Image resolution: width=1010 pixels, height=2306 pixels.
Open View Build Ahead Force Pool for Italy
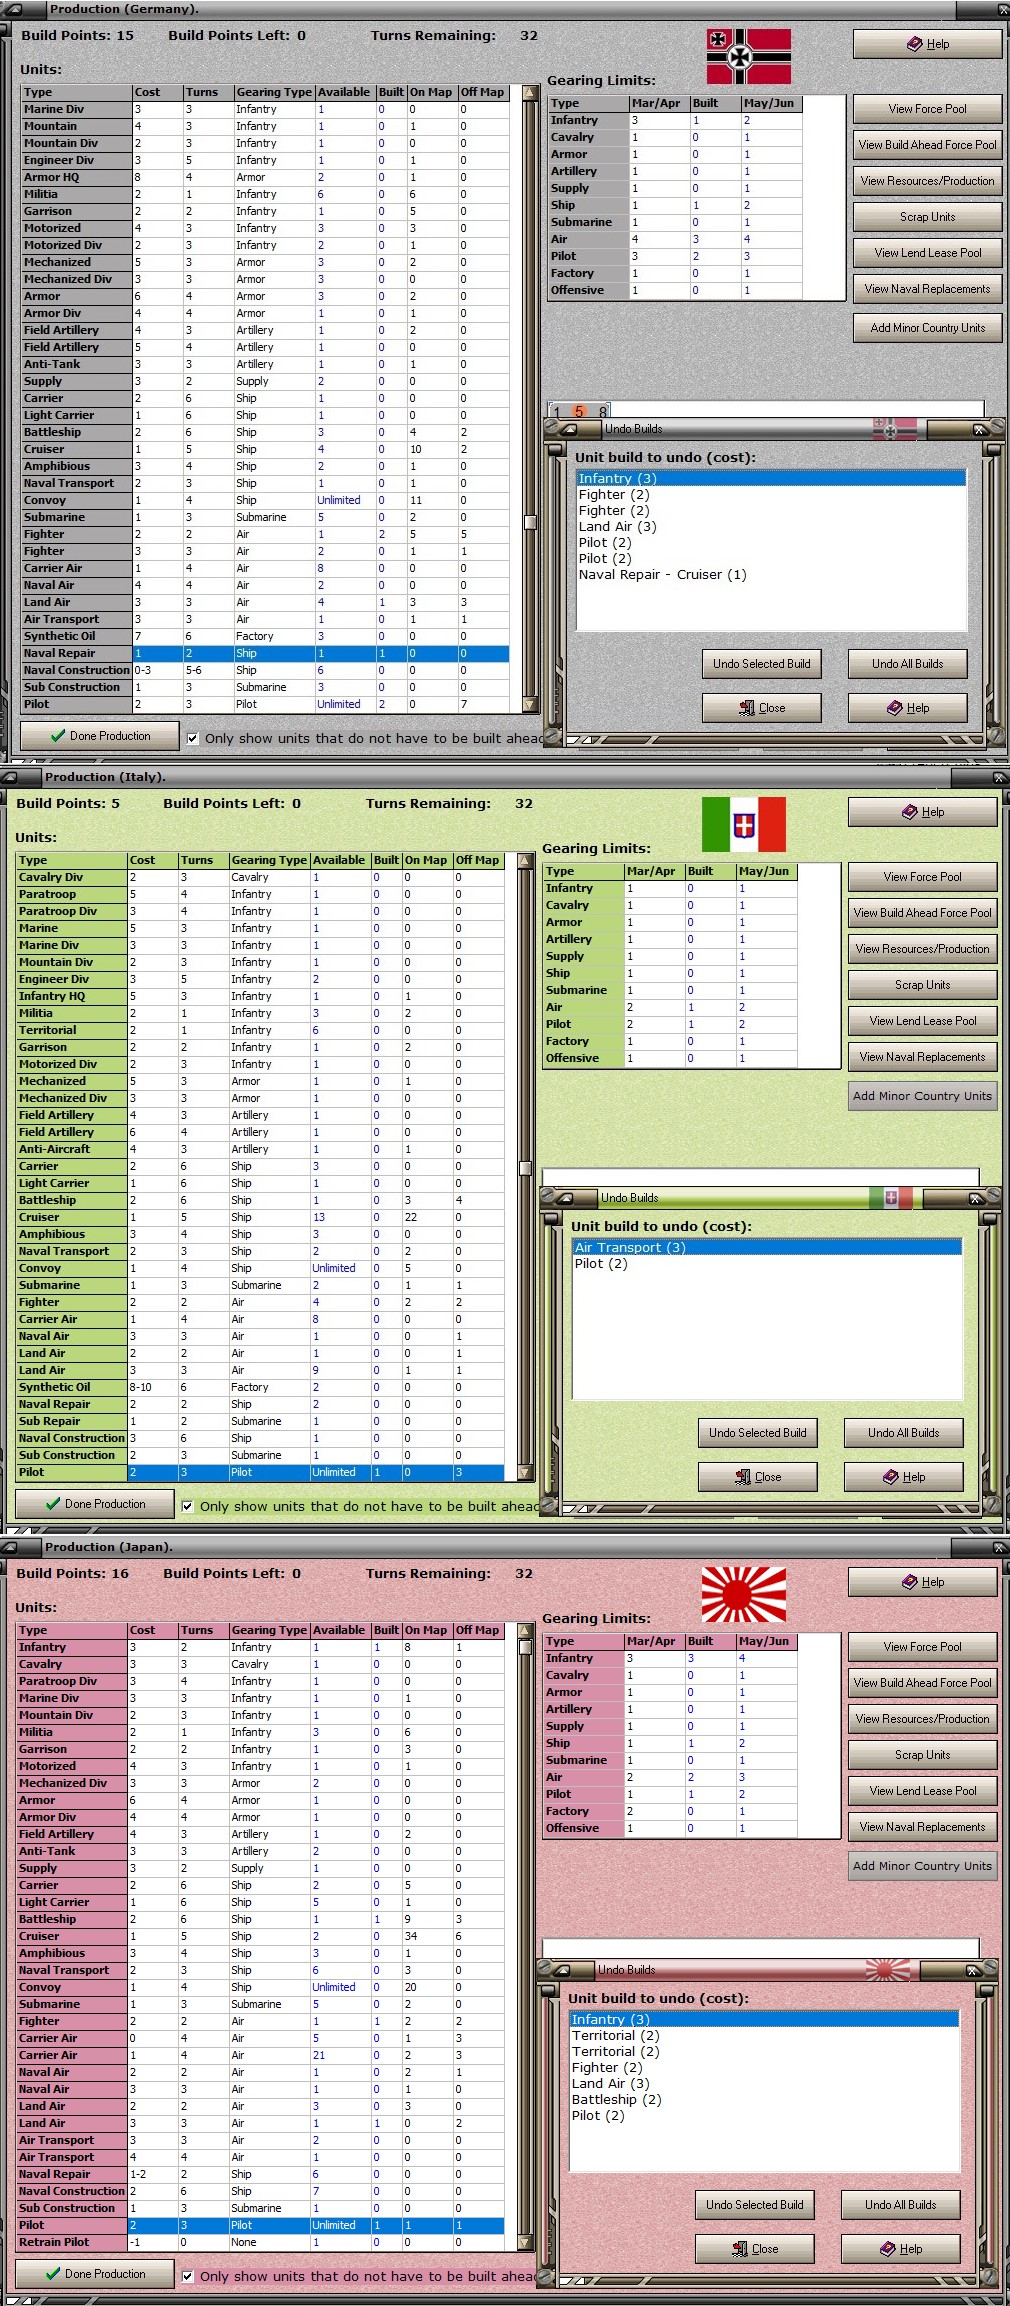(922, 913)
